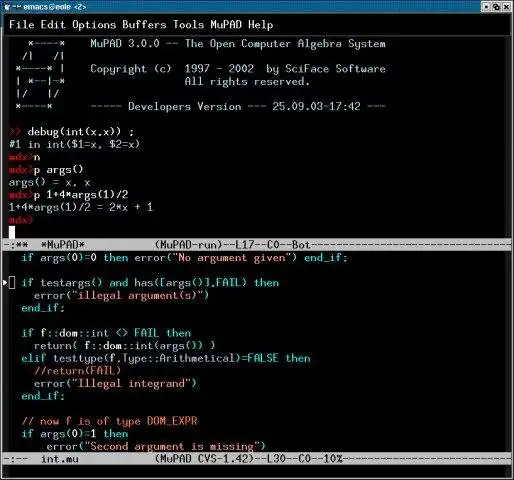
Task: Click the emacs@eole title bar text
Action: pyautogui.click(x=55, y=6)
